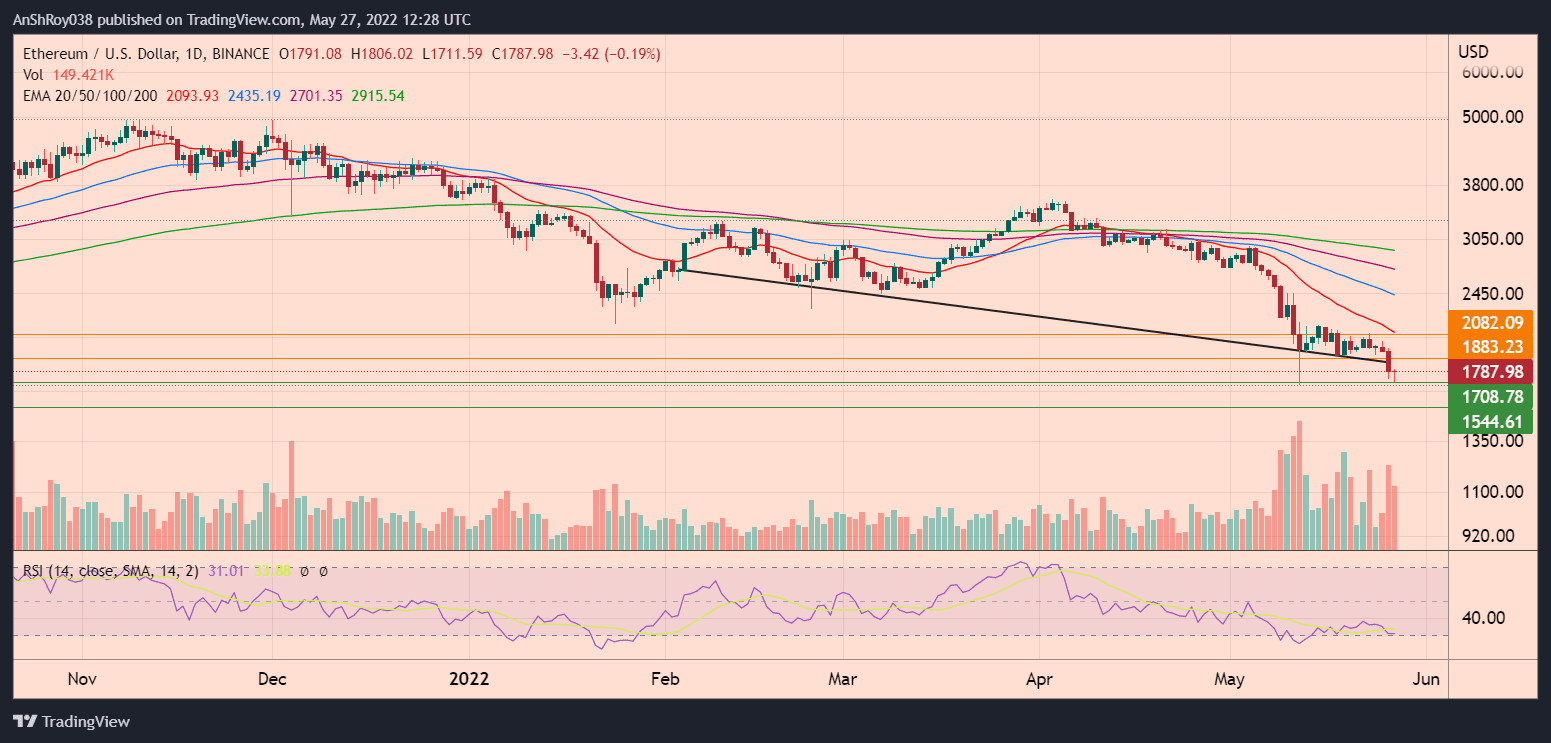Image resolution: width=1551 pixels, height=743 pixels.
Task: Click the red 1787.98 current price tag
Action: [x=1495, y=371]
